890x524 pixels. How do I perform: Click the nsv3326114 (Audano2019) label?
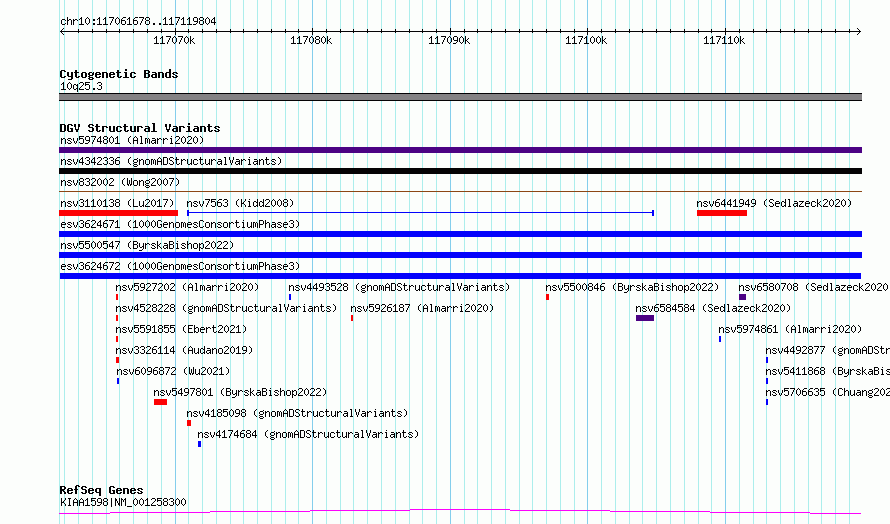pos(184,350)
